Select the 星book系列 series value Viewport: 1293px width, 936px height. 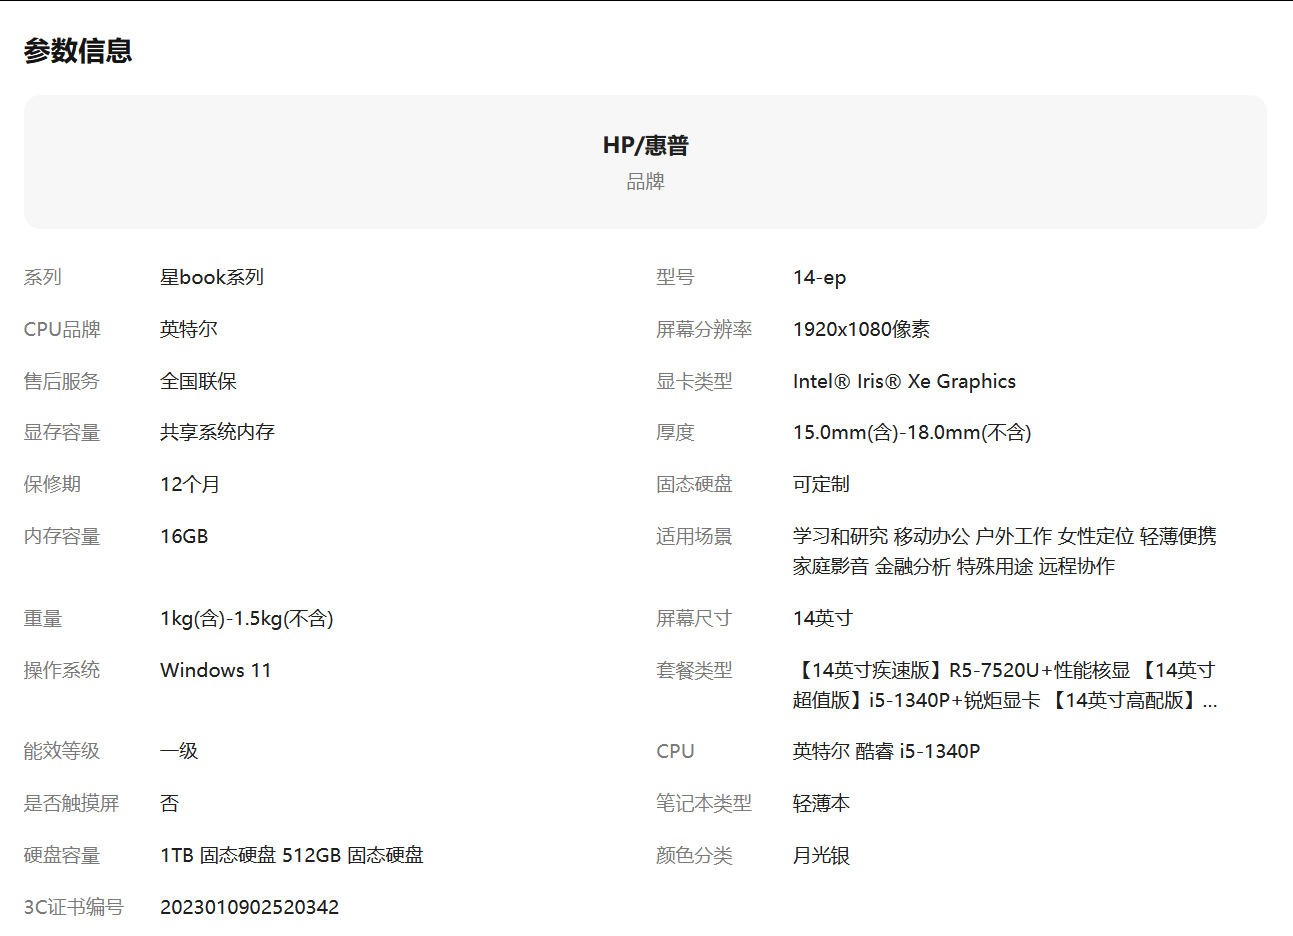[x=211, y=277]
